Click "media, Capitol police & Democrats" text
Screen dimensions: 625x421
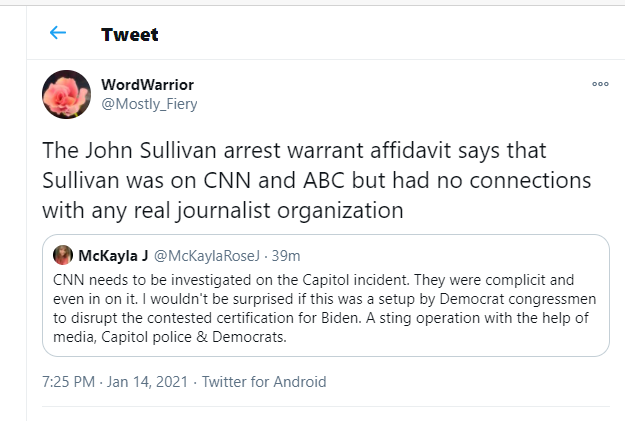[170, 337]
